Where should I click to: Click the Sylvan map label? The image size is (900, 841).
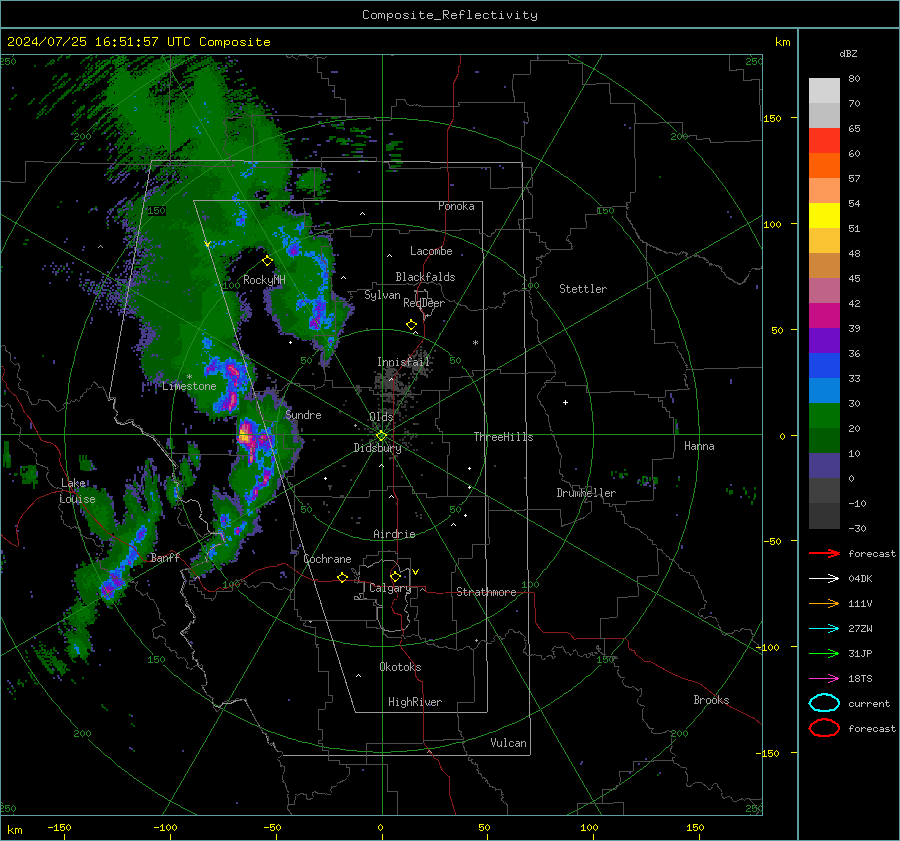[382, 295]
